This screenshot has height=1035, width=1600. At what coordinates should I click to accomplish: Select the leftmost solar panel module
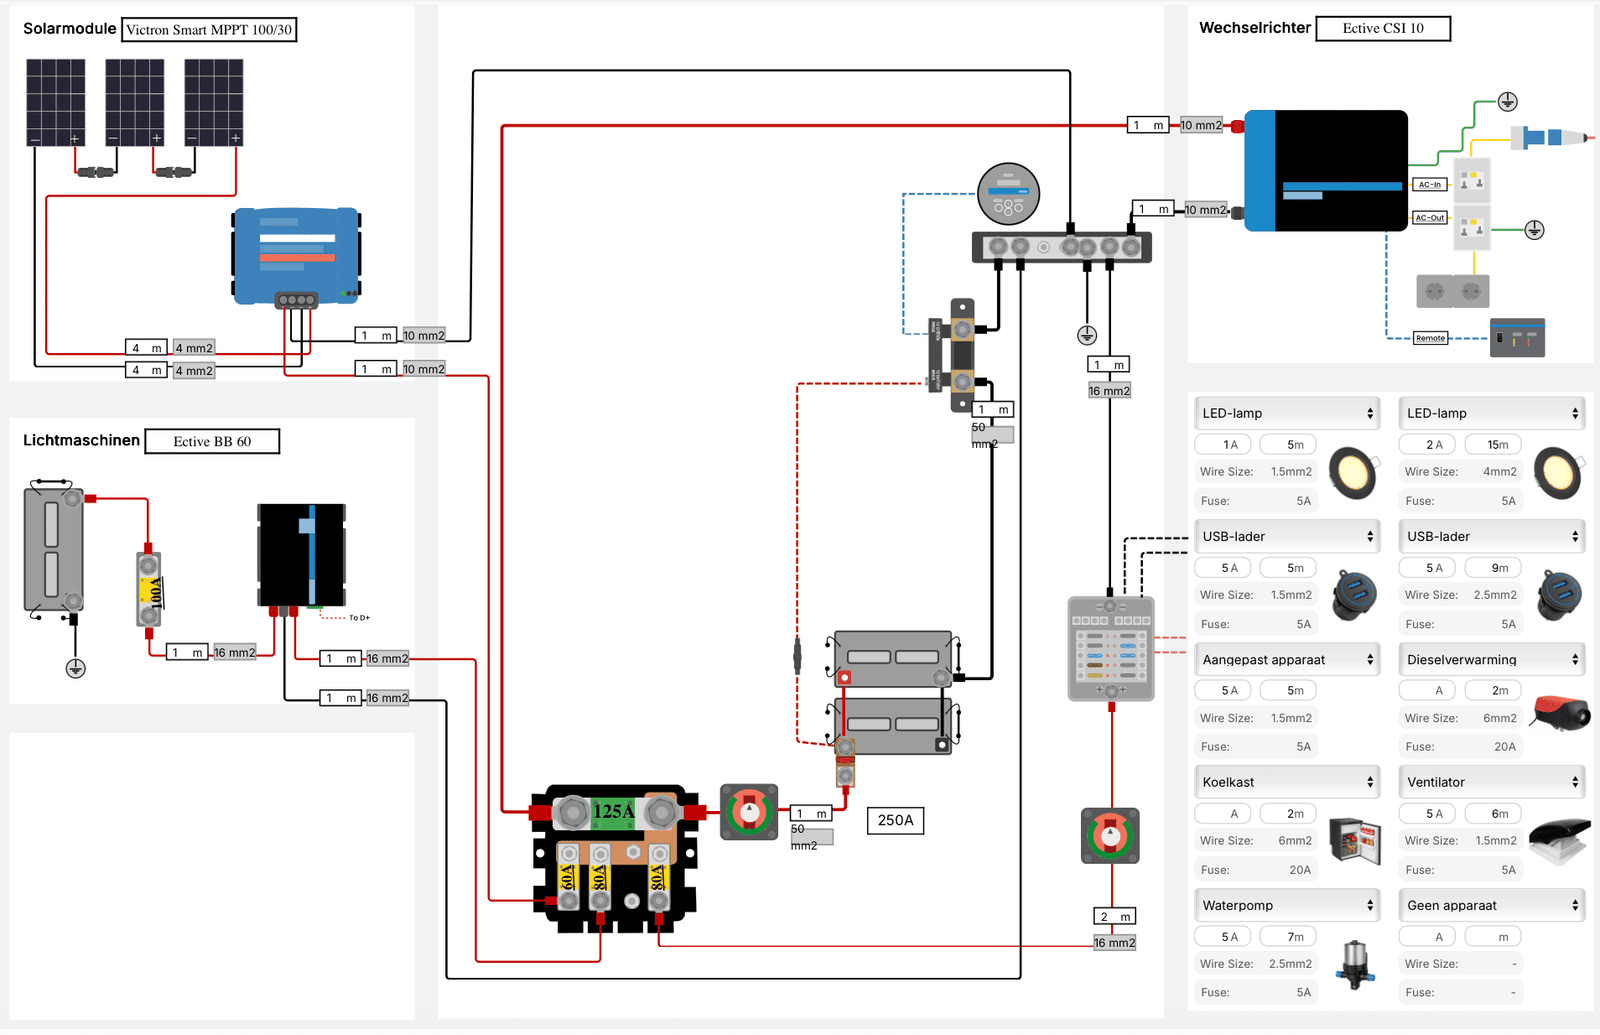pyautogui.click(x=57, y=105)
